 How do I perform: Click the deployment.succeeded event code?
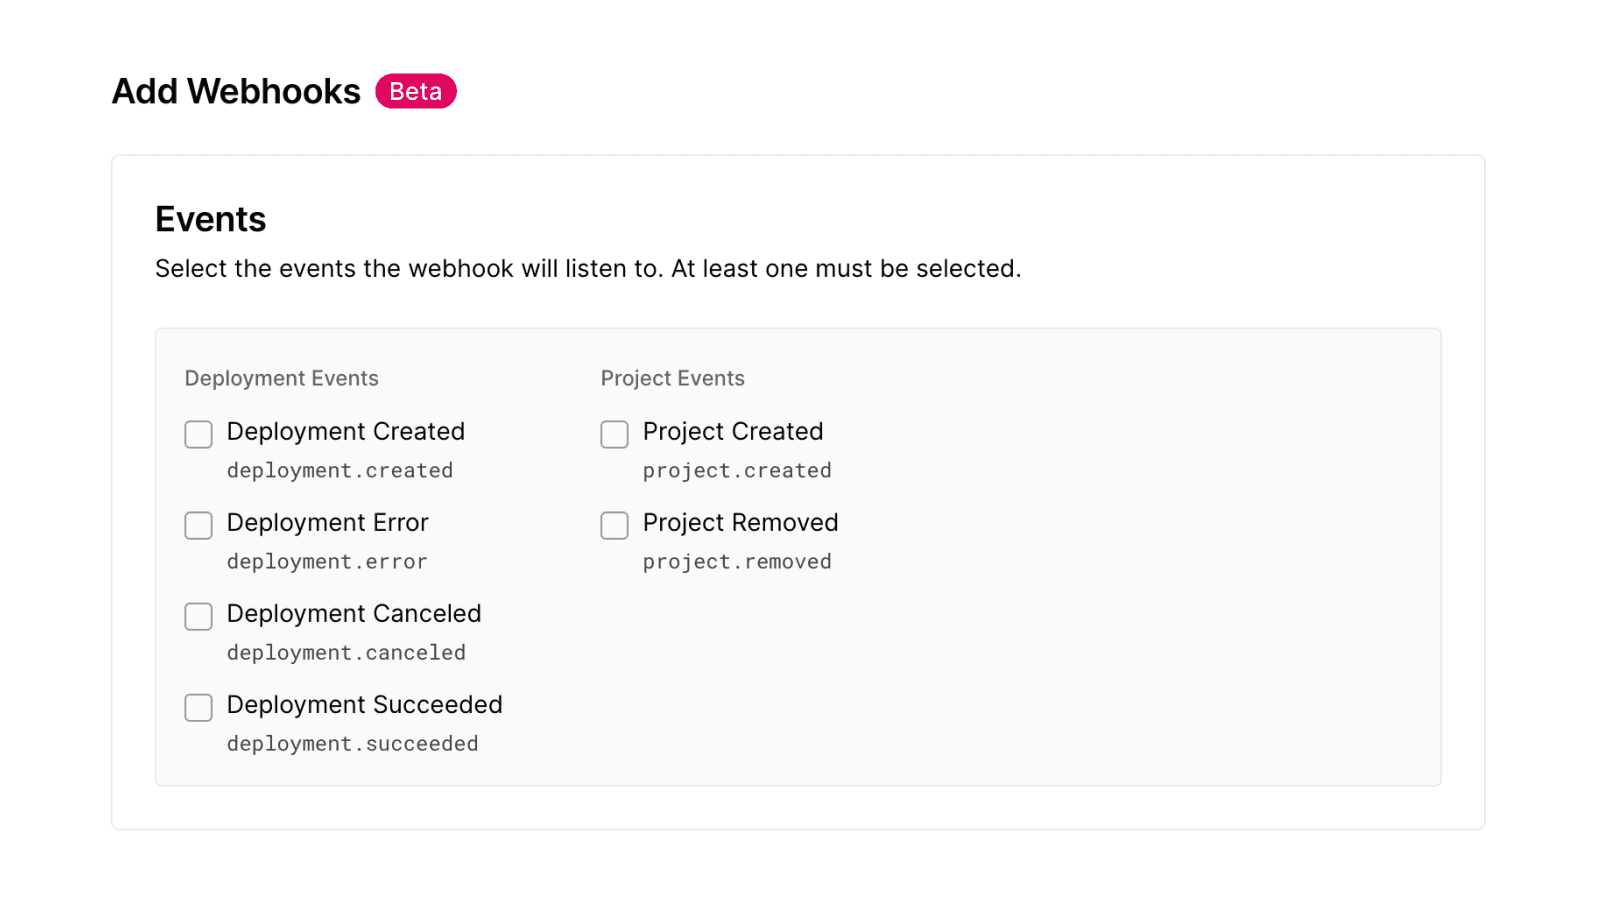pos(352,743)
